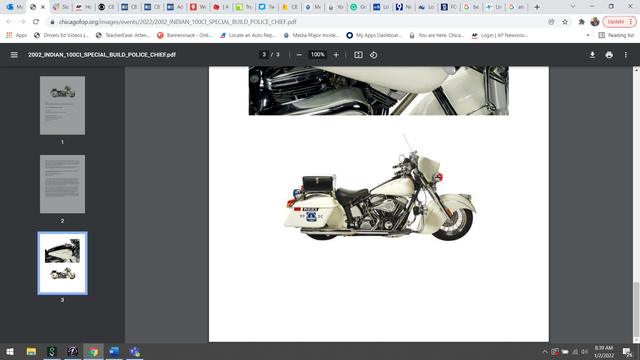Open the PDF viewer more actions menu
Viewport: 640px width, 360px height.
pos(626,55)
